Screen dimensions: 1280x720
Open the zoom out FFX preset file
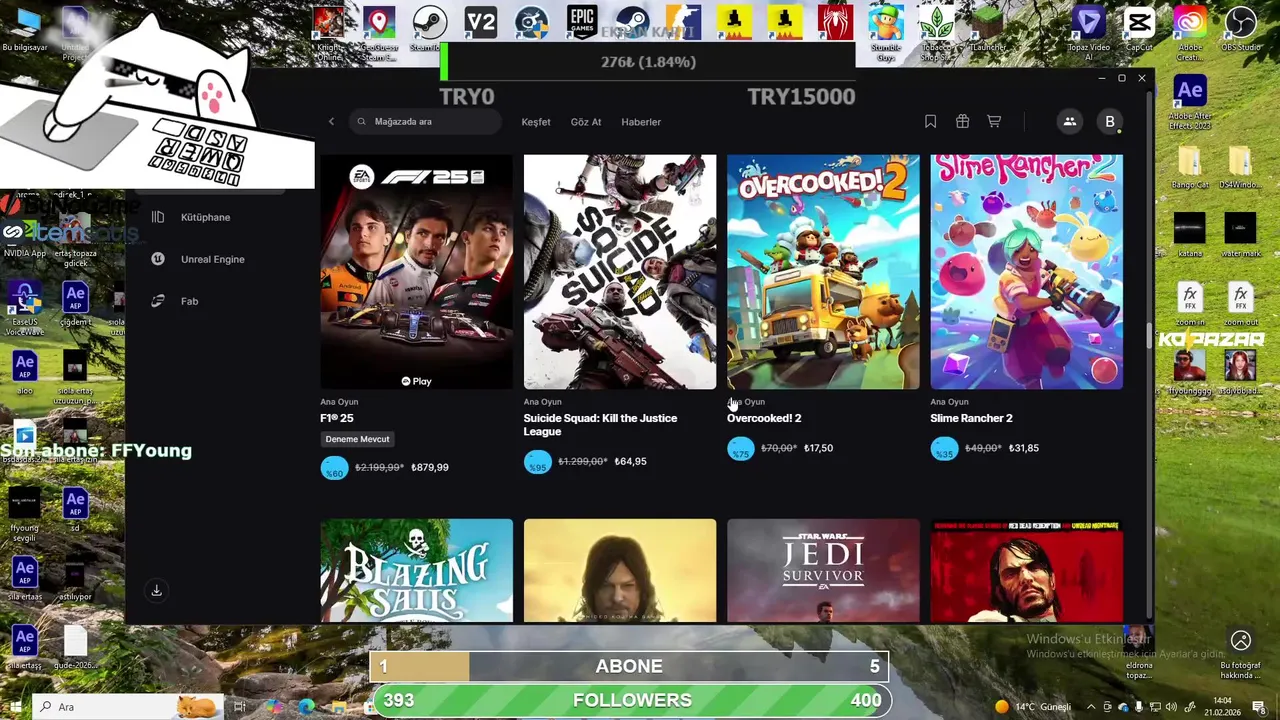coord(1240,304)
